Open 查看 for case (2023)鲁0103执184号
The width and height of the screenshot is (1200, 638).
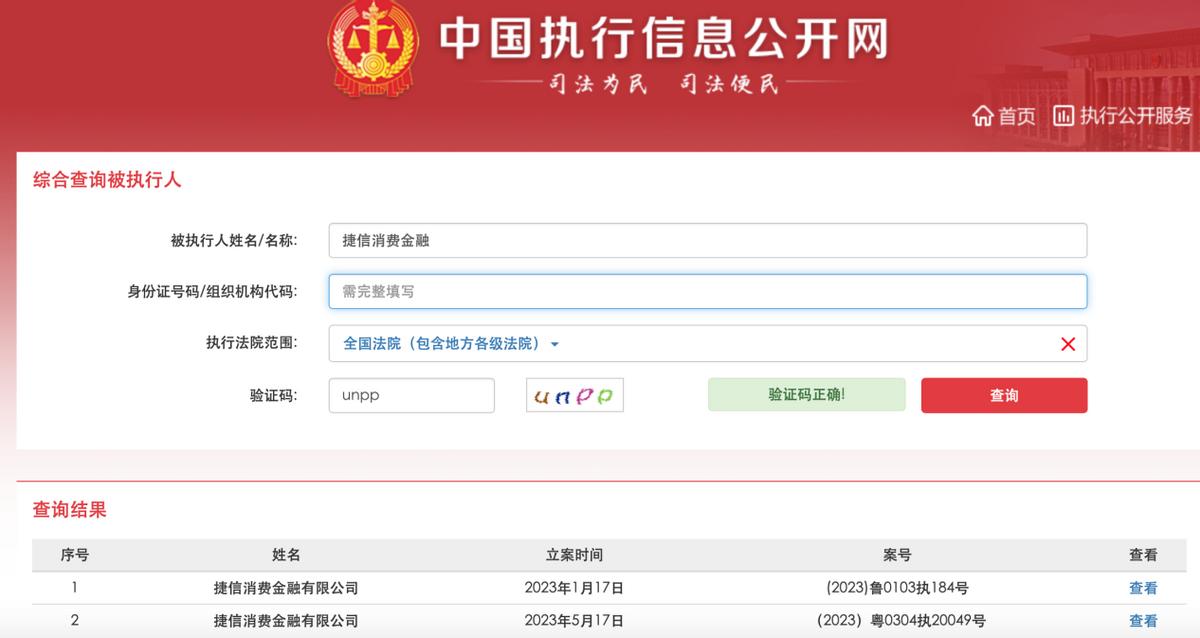[1141, 588]
